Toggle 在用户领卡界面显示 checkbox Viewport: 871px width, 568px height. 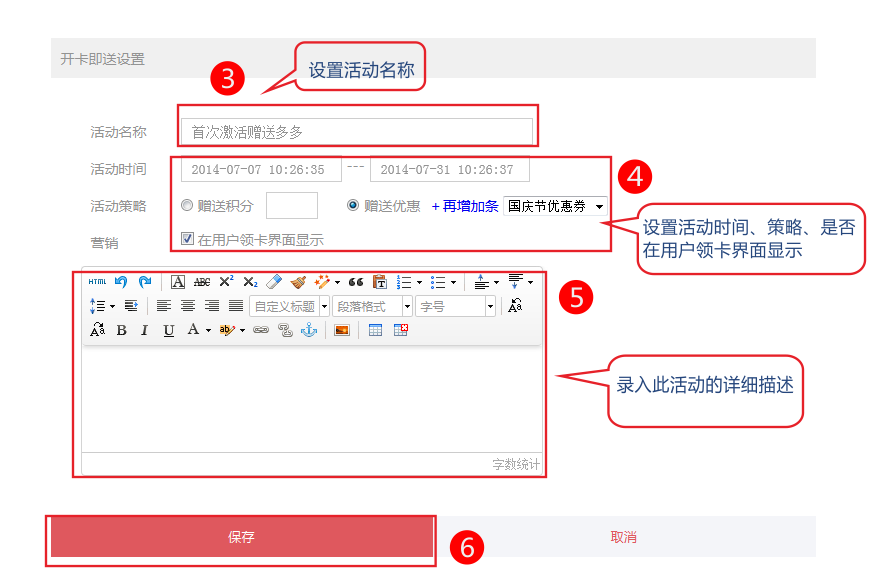187,239
